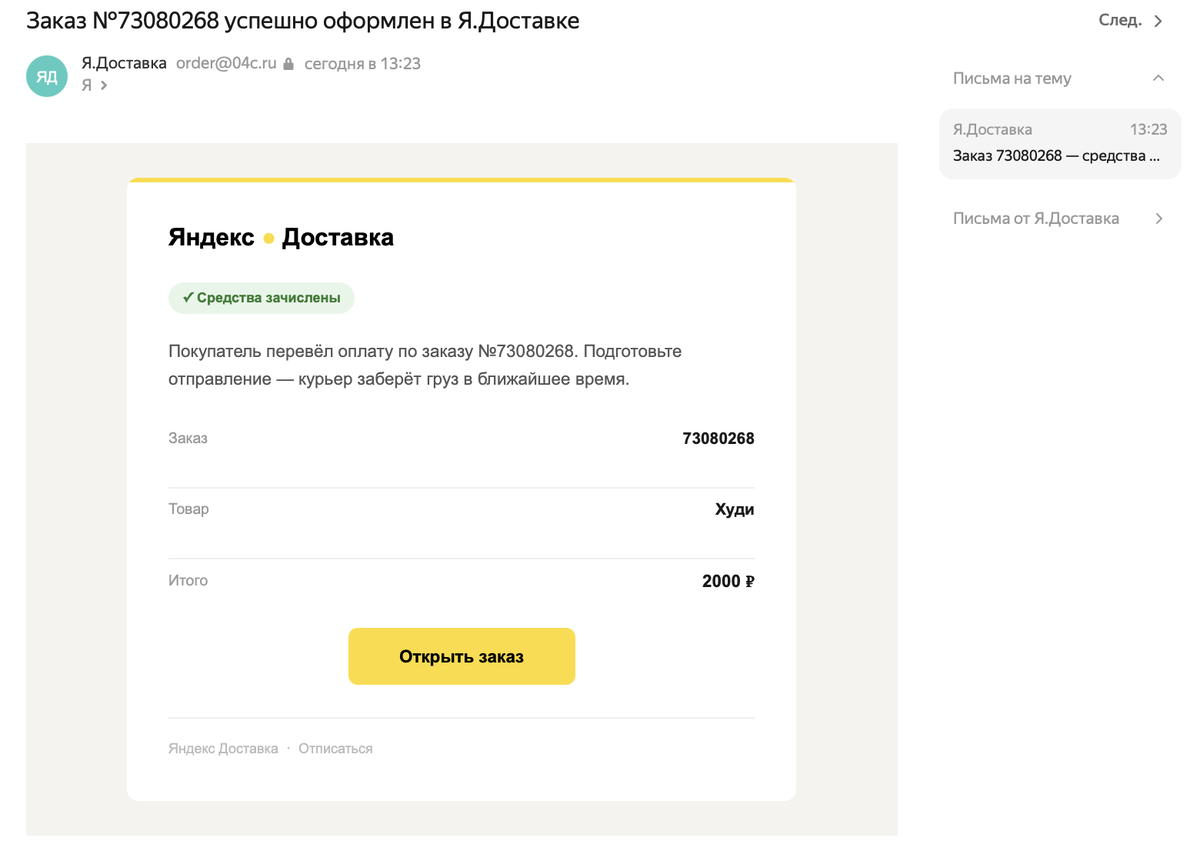Click the lock icon beside the sender address
Viewport: 1200px width, 851px height.
pos(289,64)
